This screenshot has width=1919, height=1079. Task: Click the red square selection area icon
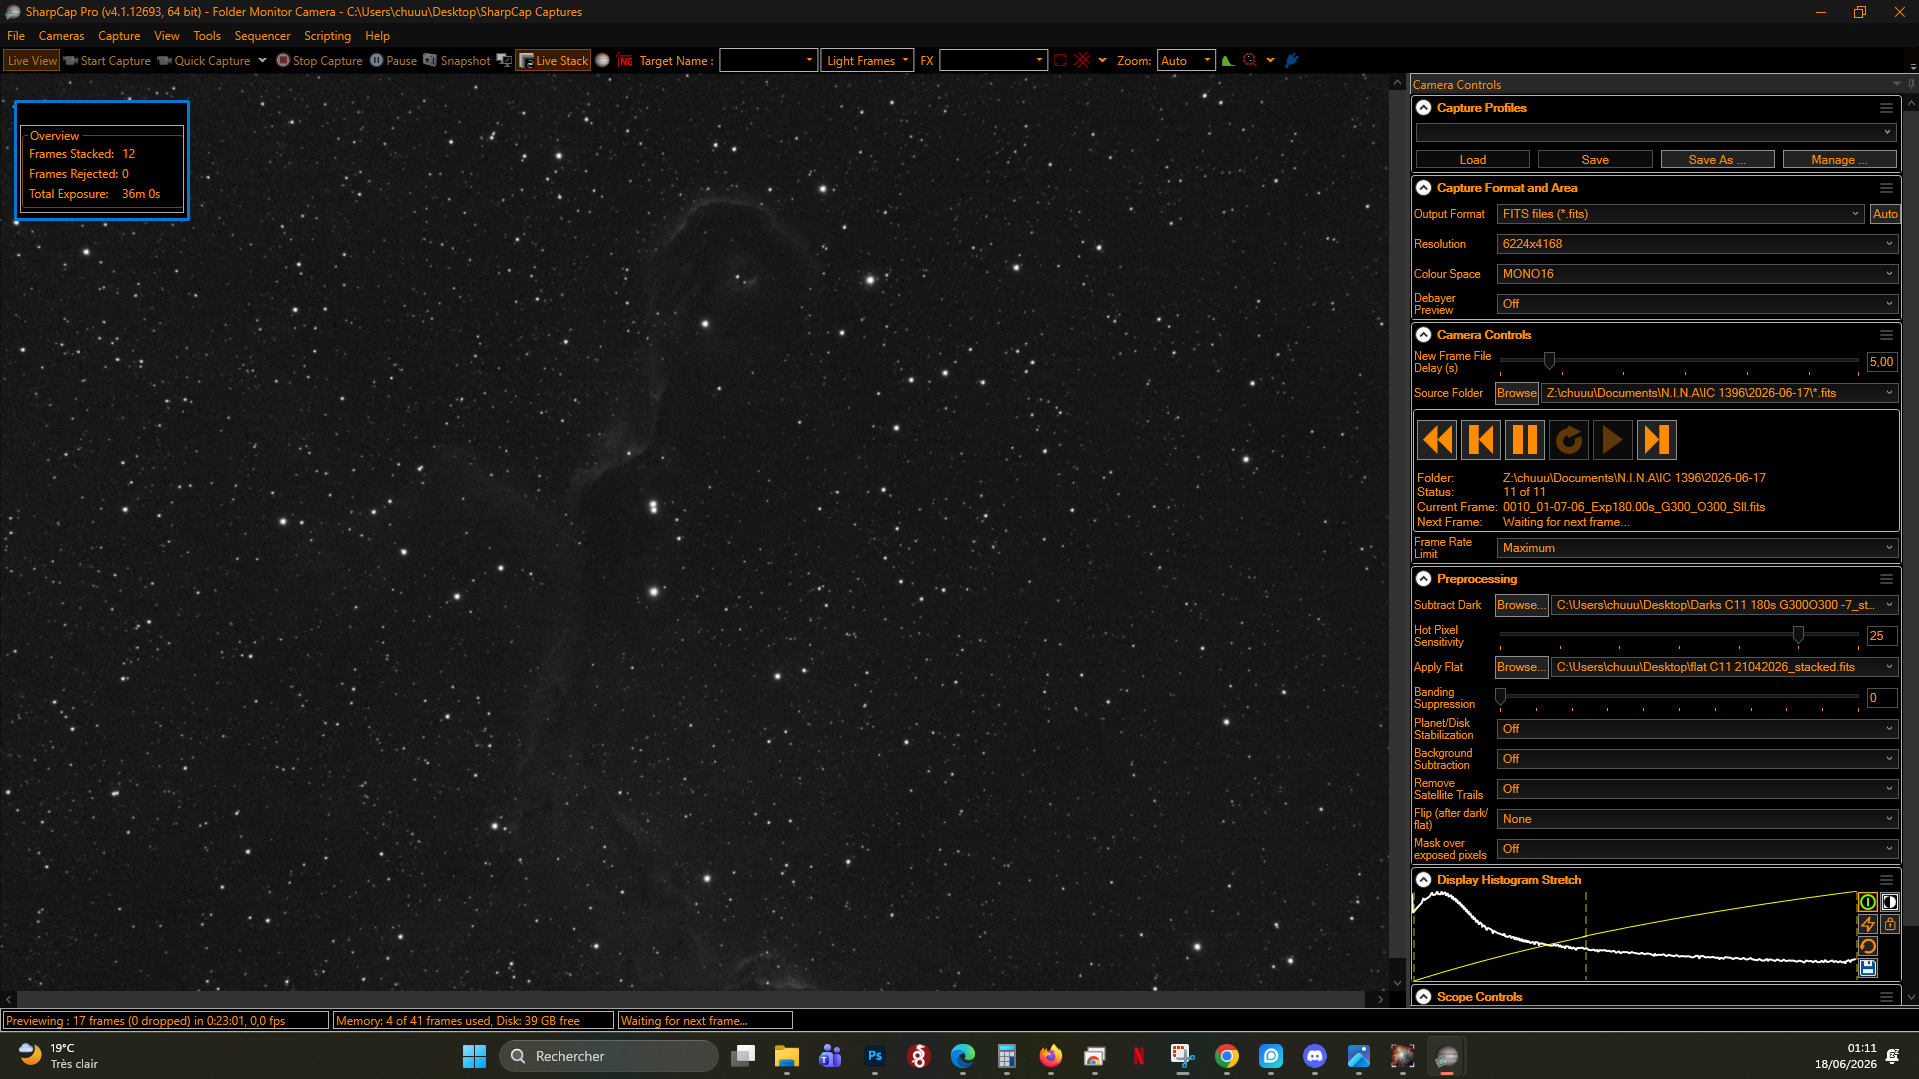[1060, 61]
